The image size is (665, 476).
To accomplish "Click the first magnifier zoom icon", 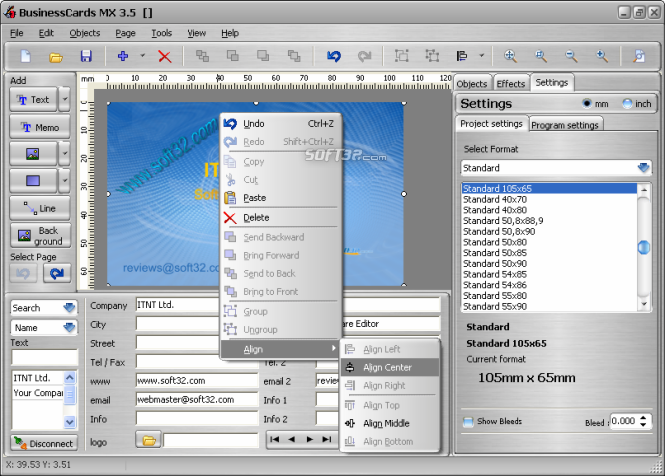I will pos(510,56).
